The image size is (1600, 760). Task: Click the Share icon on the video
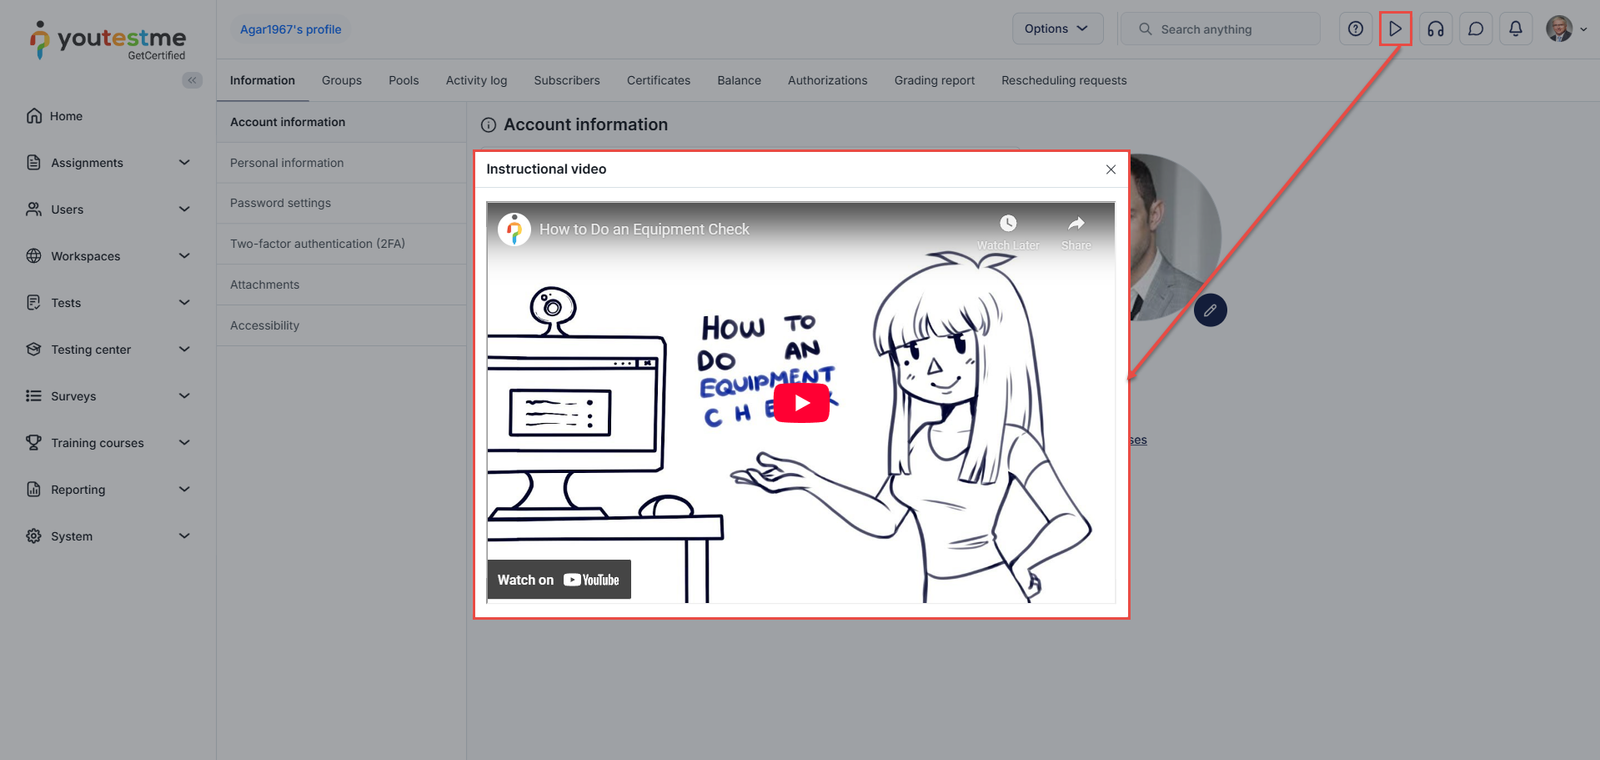pyautogui.click(x=1076, y=224)
